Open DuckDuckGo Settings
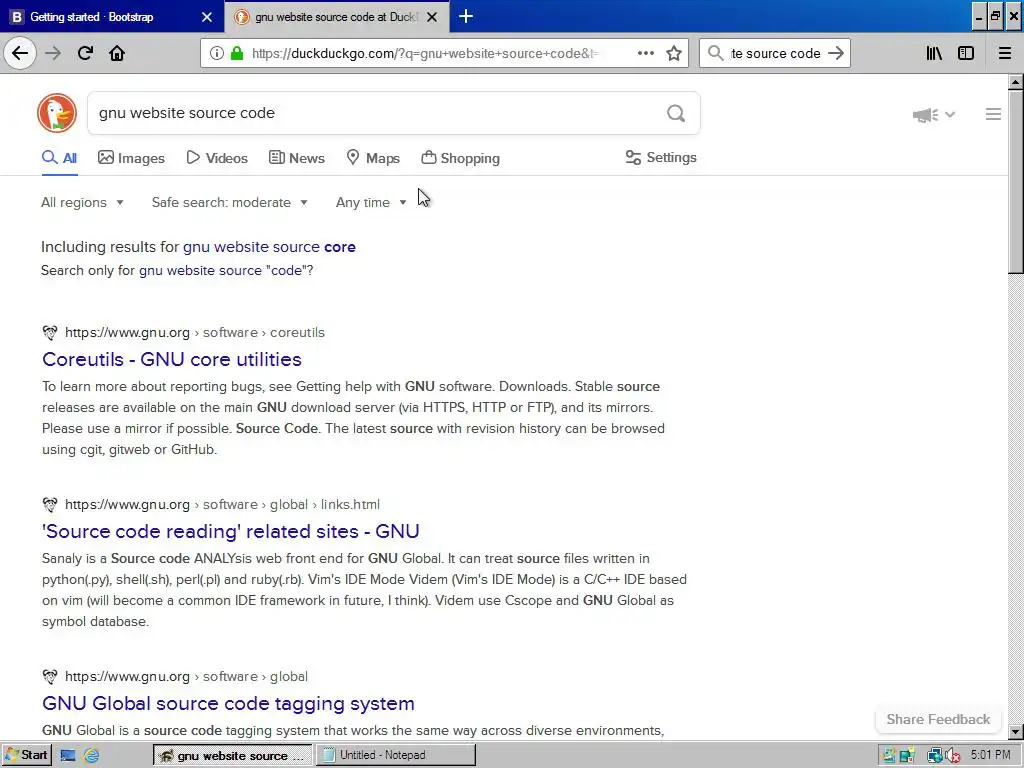The width and height of the screenshot is (1024, 768). click(x=661, y=157)
